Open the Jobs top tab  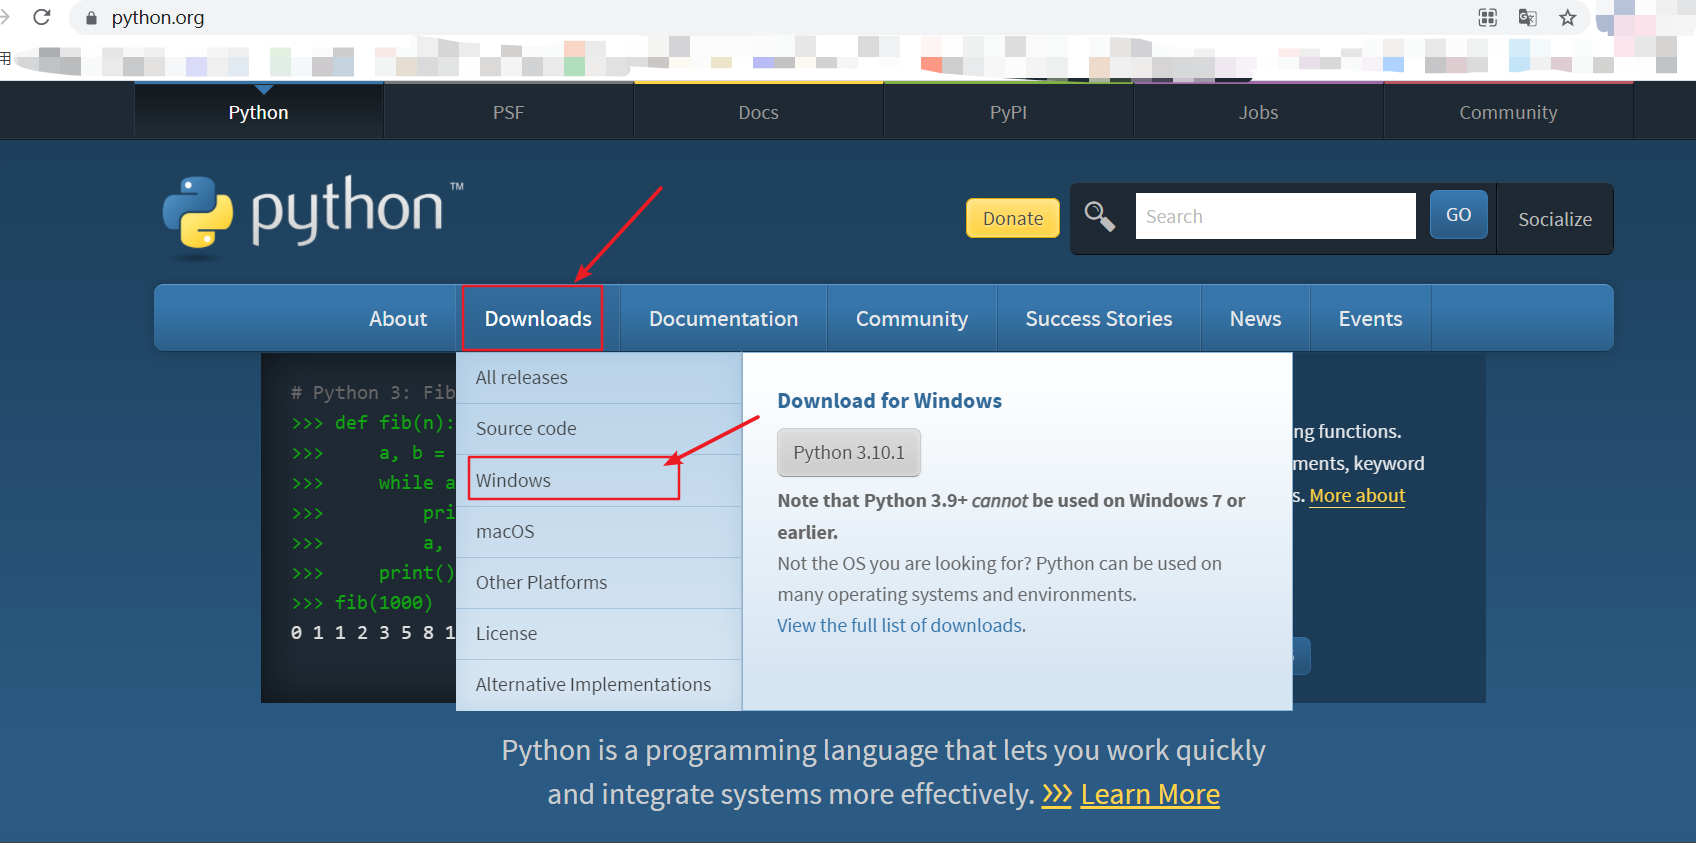click(x=1258, y=112)
